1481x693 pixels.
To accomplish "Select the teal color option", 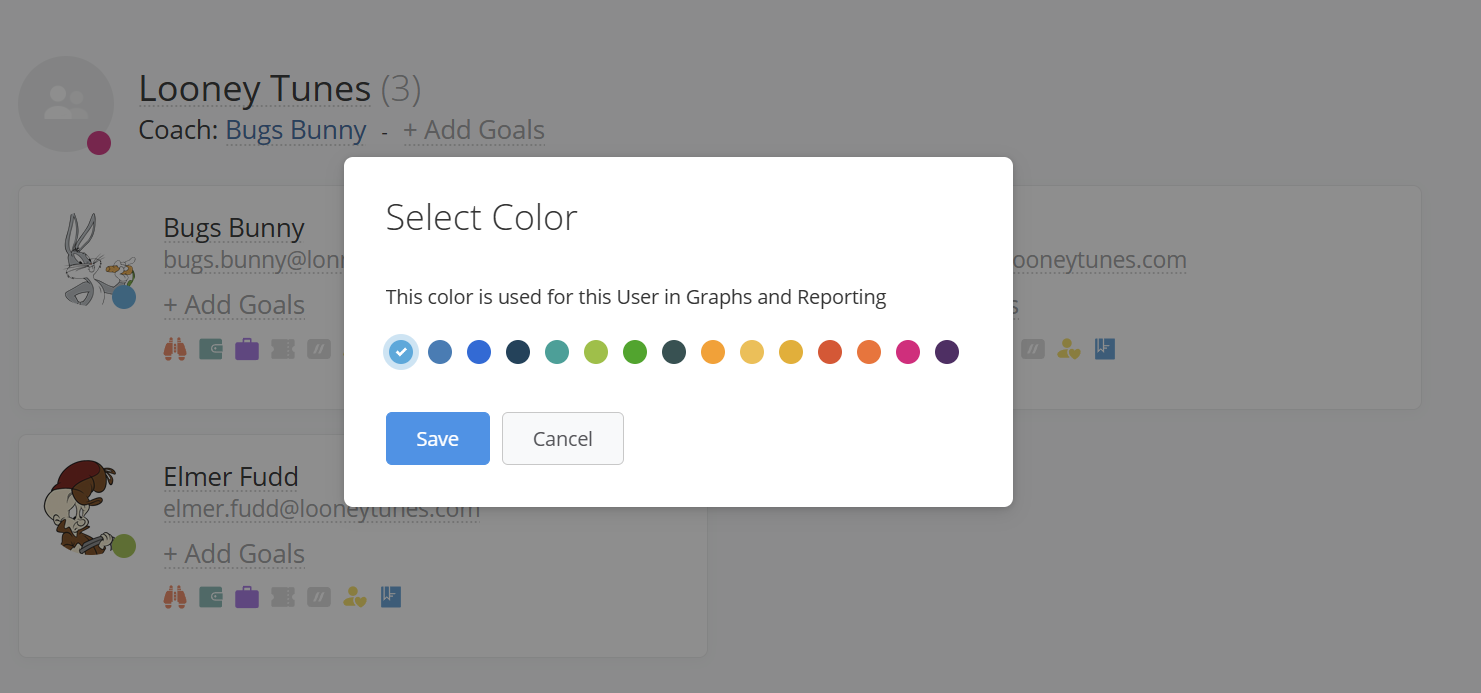I will coord(557,352).
